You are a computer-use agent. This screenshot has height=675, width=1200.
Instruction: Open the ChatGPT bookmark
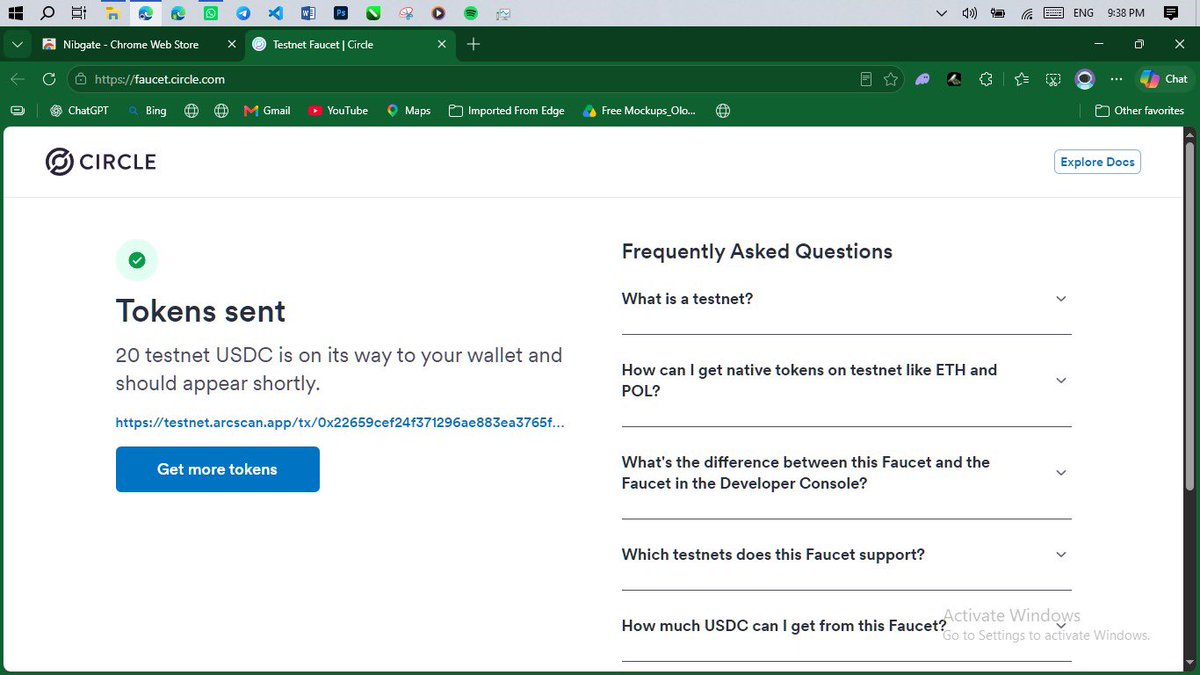[x=78, y=111]
